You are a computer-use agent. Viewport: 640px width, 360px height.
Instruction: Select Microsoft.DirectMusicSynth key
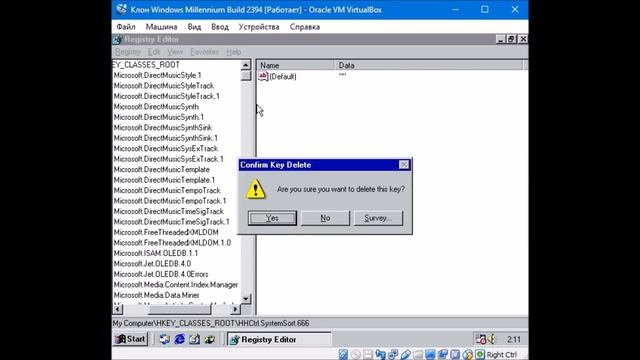pyautogui.click(x=156, y=107)
